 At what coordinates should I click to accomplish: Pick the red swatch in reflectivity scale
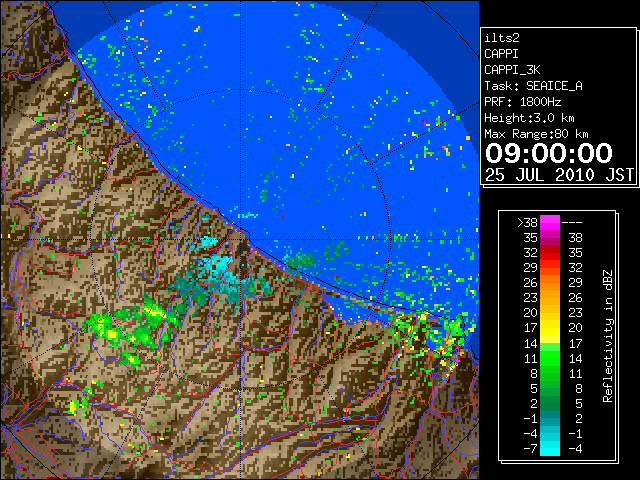tap(550, 253)
